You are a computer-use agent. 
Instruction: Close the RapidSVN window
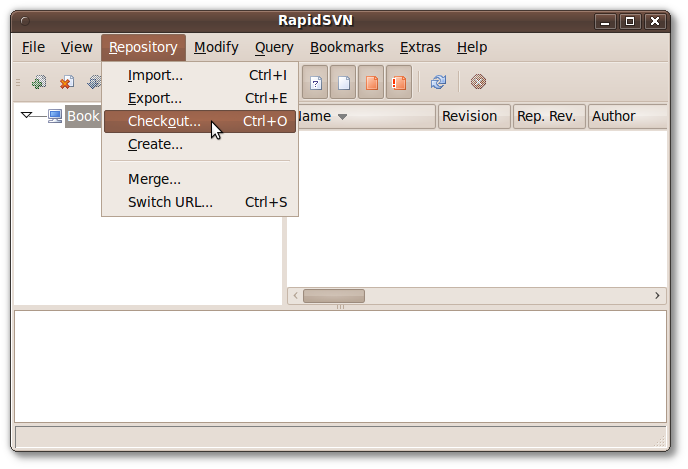[655, 21]
